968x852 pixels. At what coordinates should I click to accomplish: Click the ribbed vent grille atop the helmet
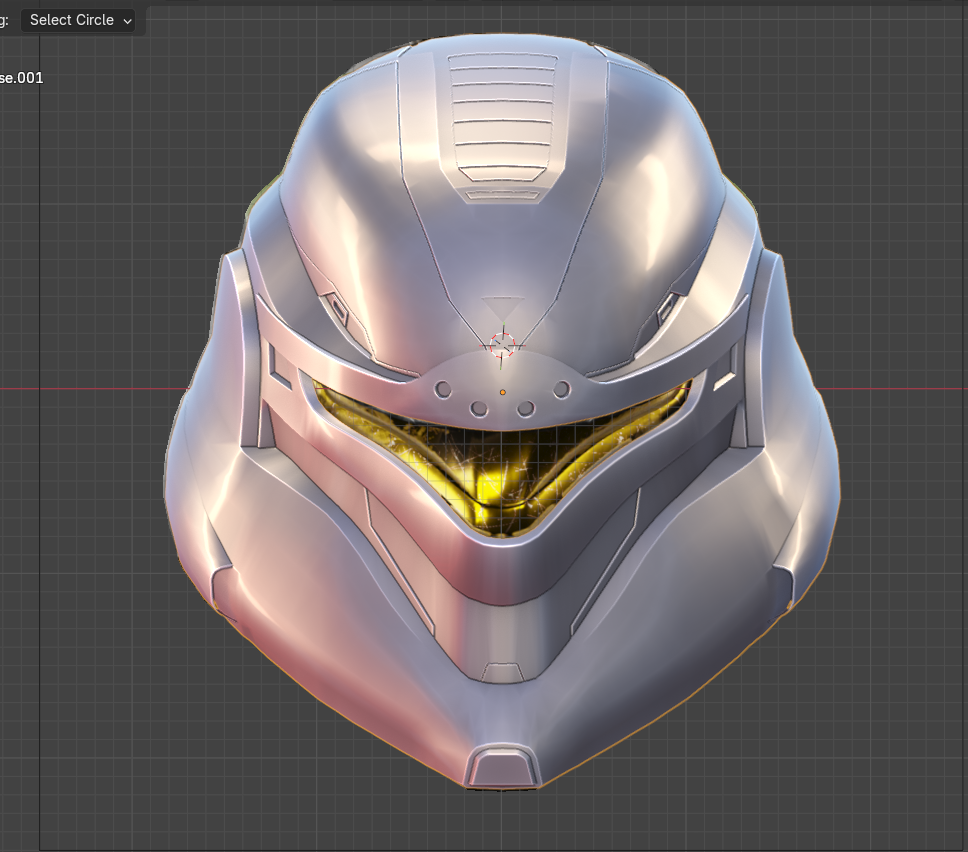click(x=500, y=108)
